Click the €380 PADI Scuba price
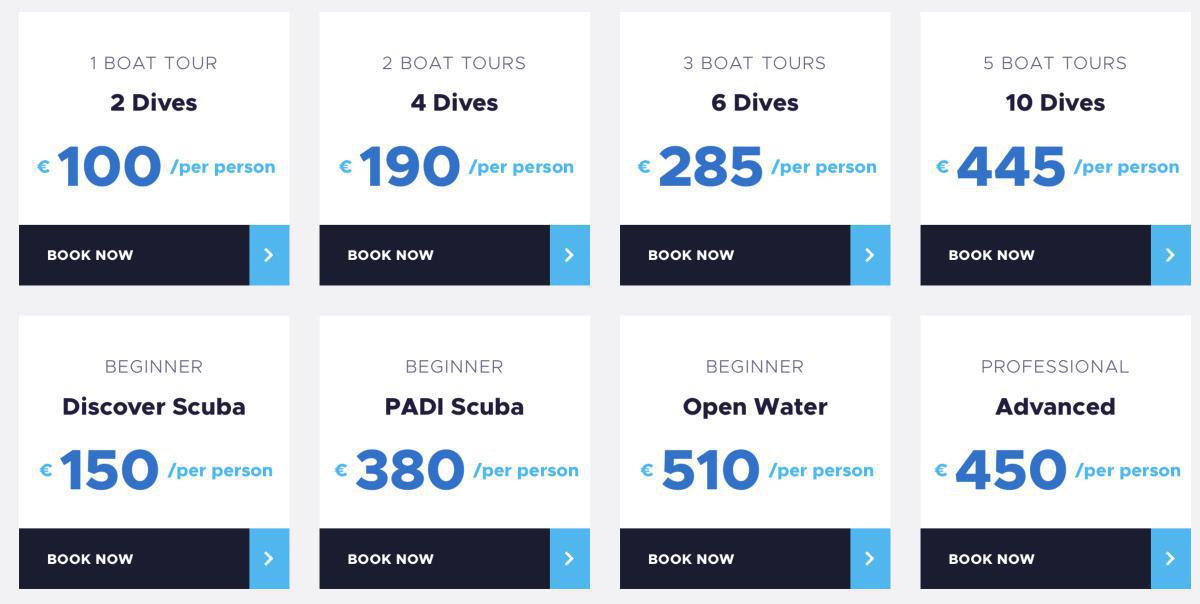 pos(409,470)
